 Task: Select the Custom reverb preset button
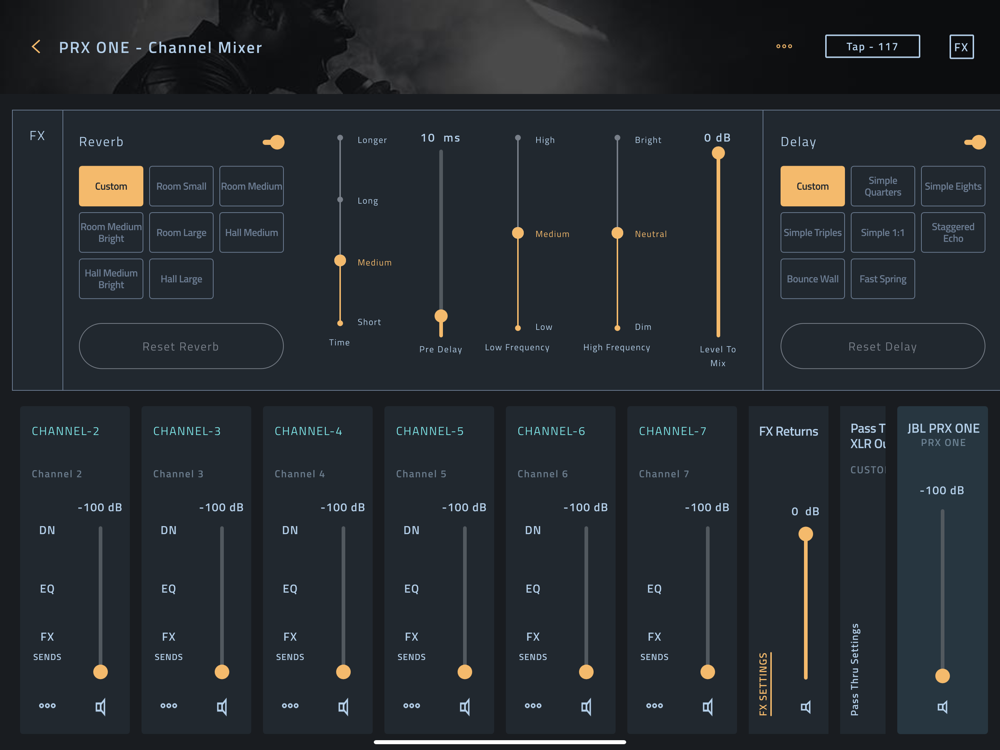tap(111, 186)
